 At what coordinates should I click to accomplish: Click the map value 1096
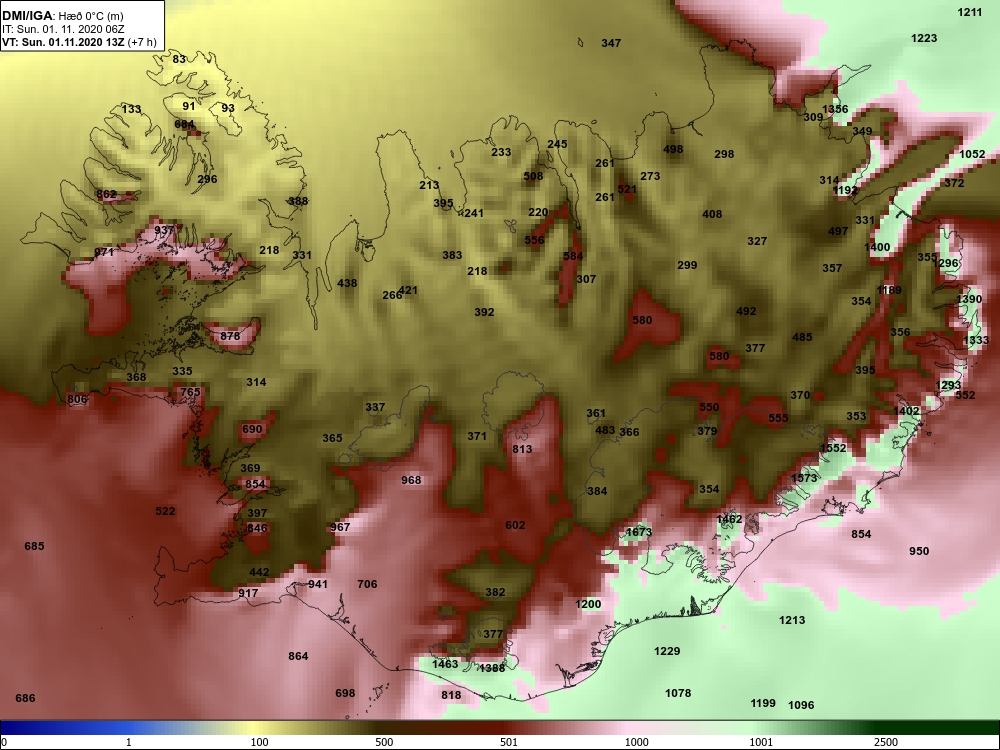point(801,705)
